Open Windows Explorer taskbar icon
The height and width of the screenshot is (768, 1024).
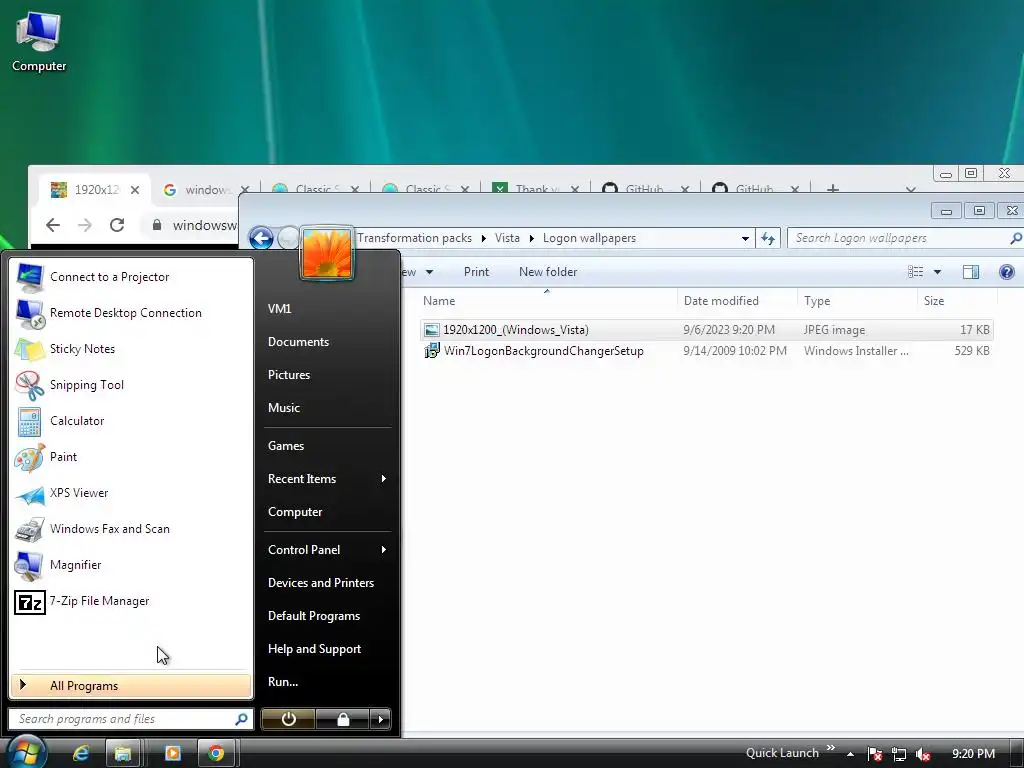coord(123,753)
